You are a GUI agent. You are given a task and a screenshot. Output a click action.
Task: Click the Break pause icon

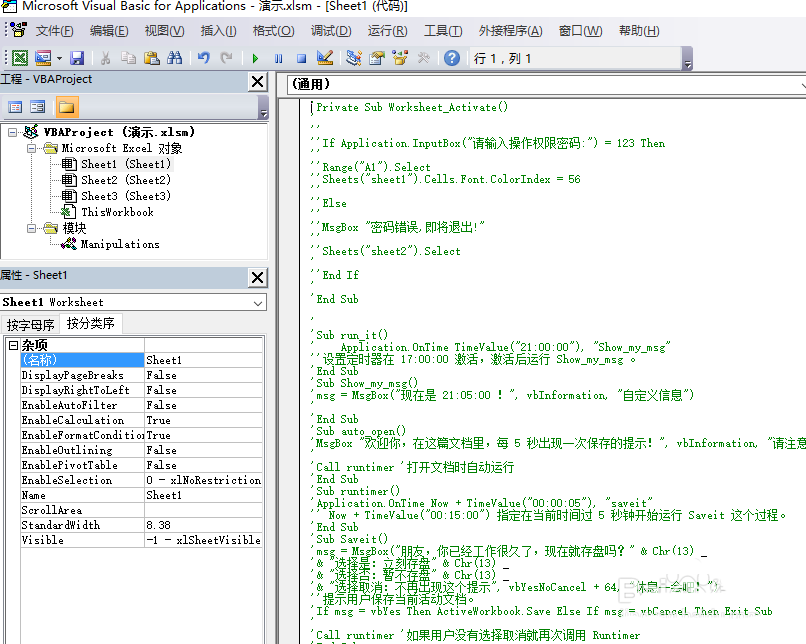[278, 58]
